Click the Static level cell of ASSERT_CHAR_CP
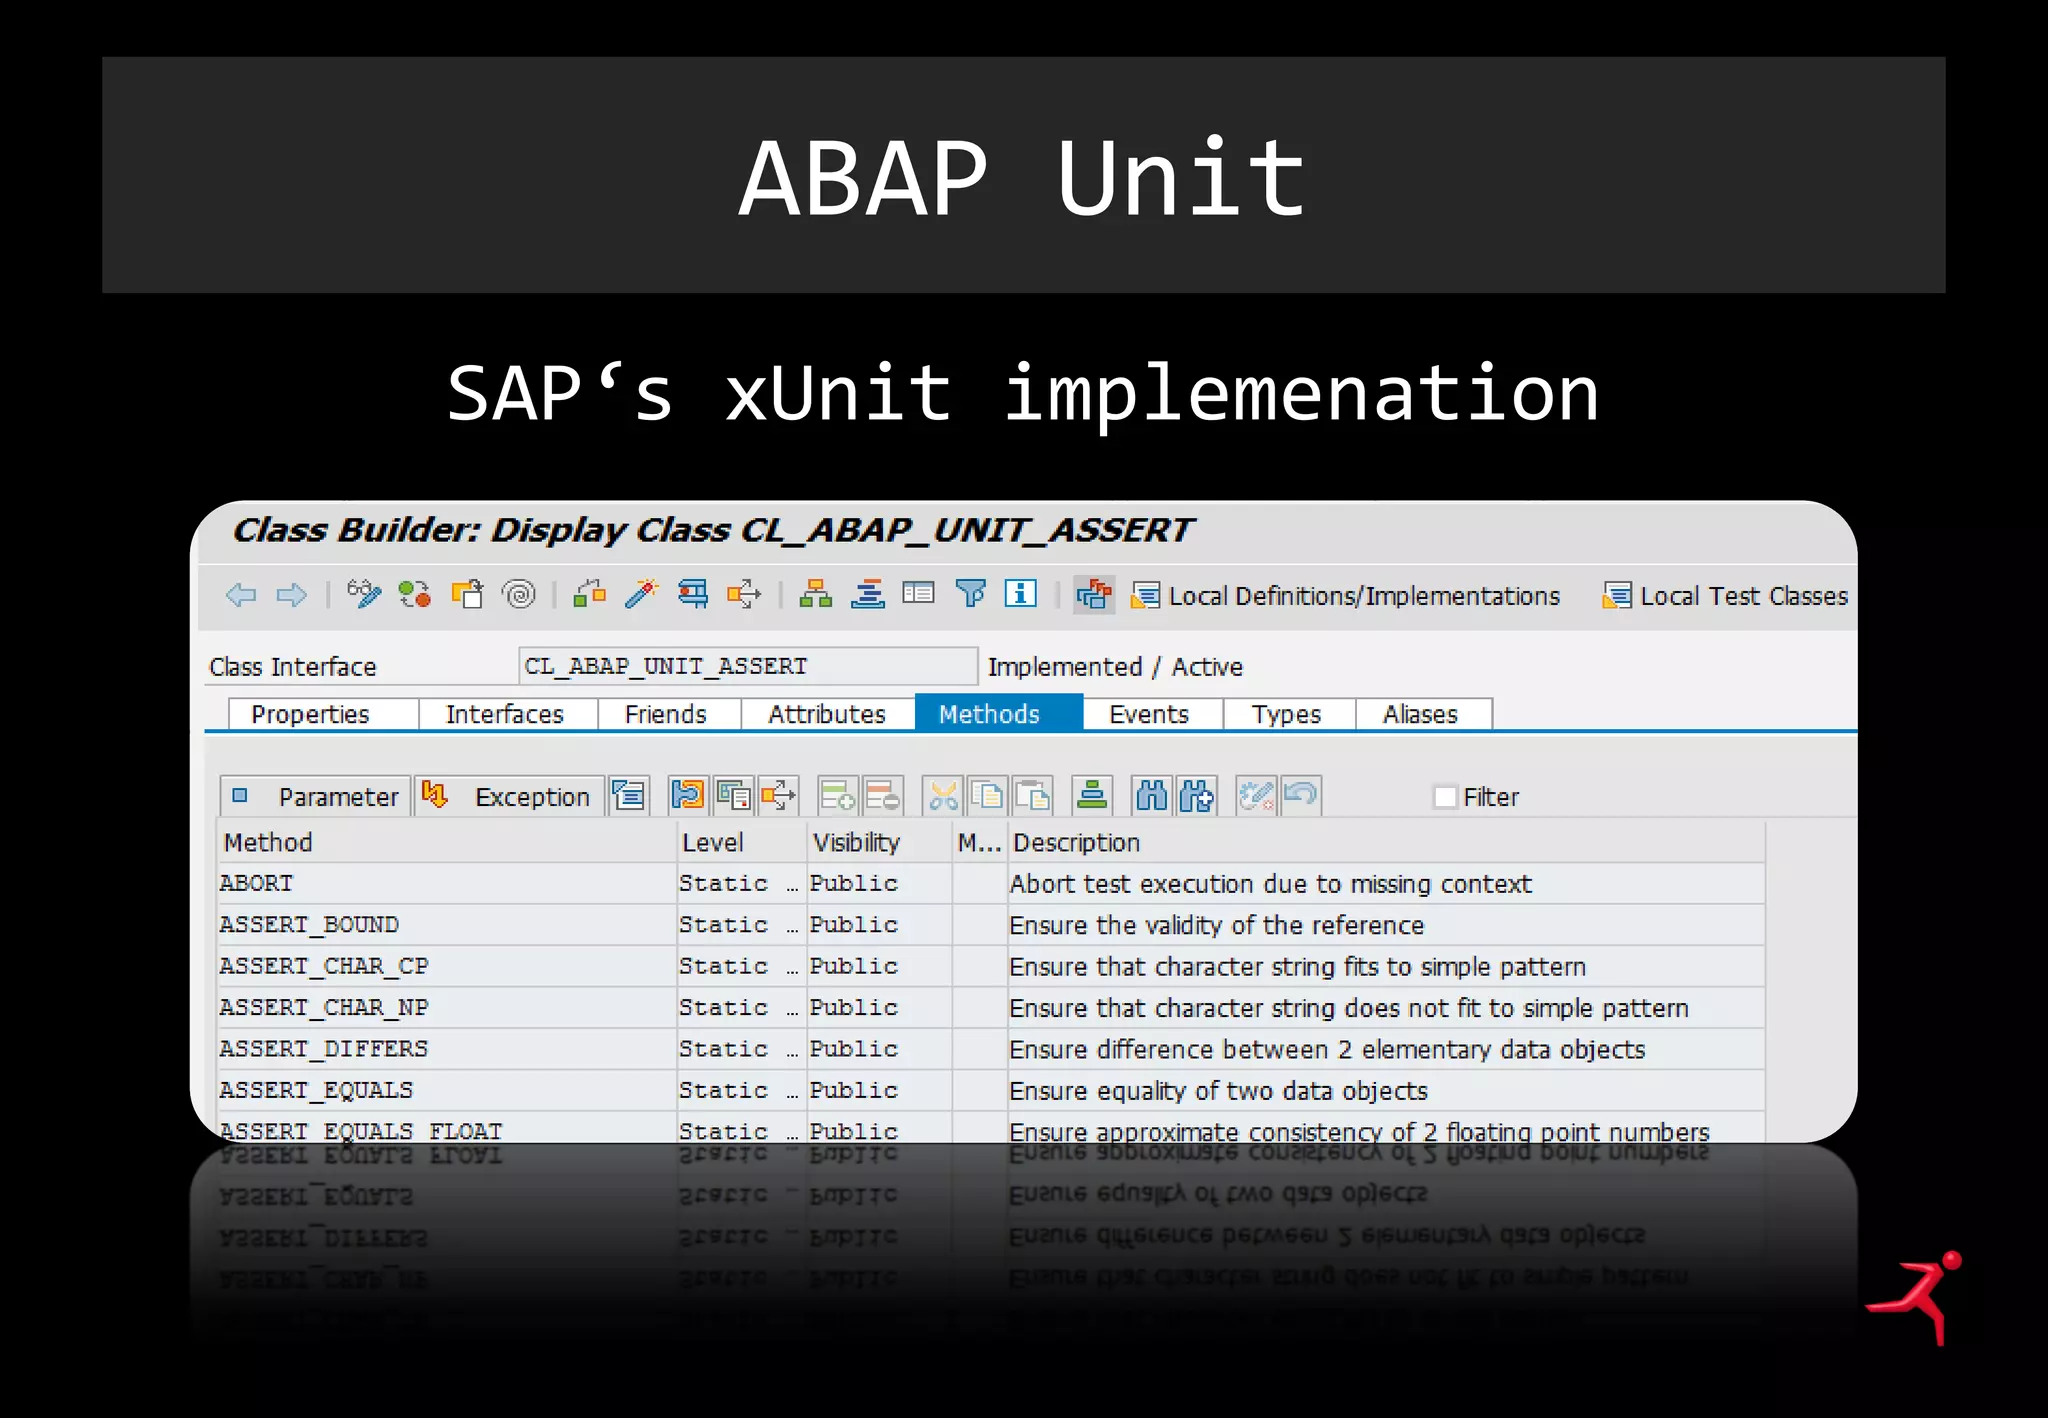 pyautogui.click(x=741, y=966)
